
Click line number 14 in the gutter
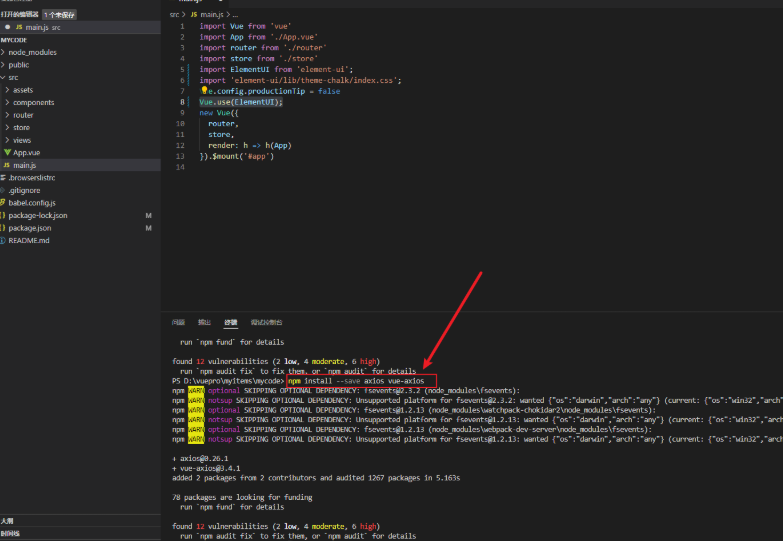pos(180,167)
